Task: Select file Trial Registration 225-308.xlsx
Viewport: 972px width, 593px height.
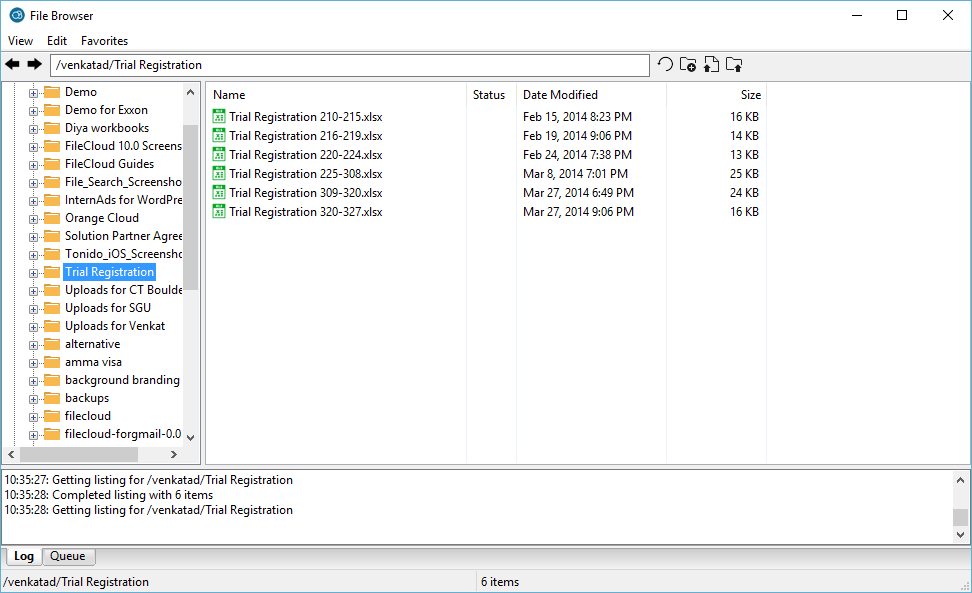Action: coord(306,174)
